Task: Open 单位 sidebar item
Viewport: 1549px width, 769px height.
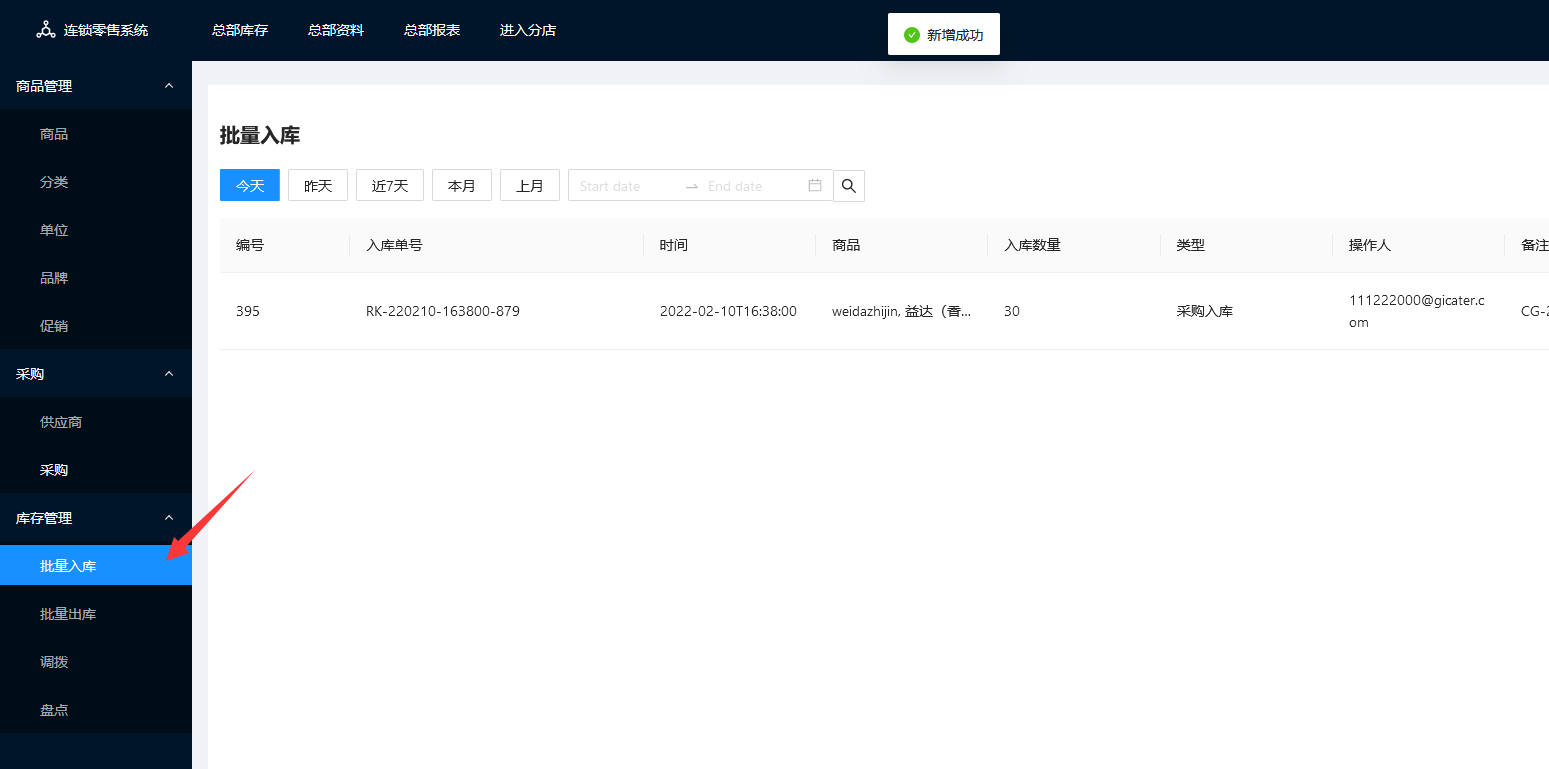Action: tap(96, 230)
